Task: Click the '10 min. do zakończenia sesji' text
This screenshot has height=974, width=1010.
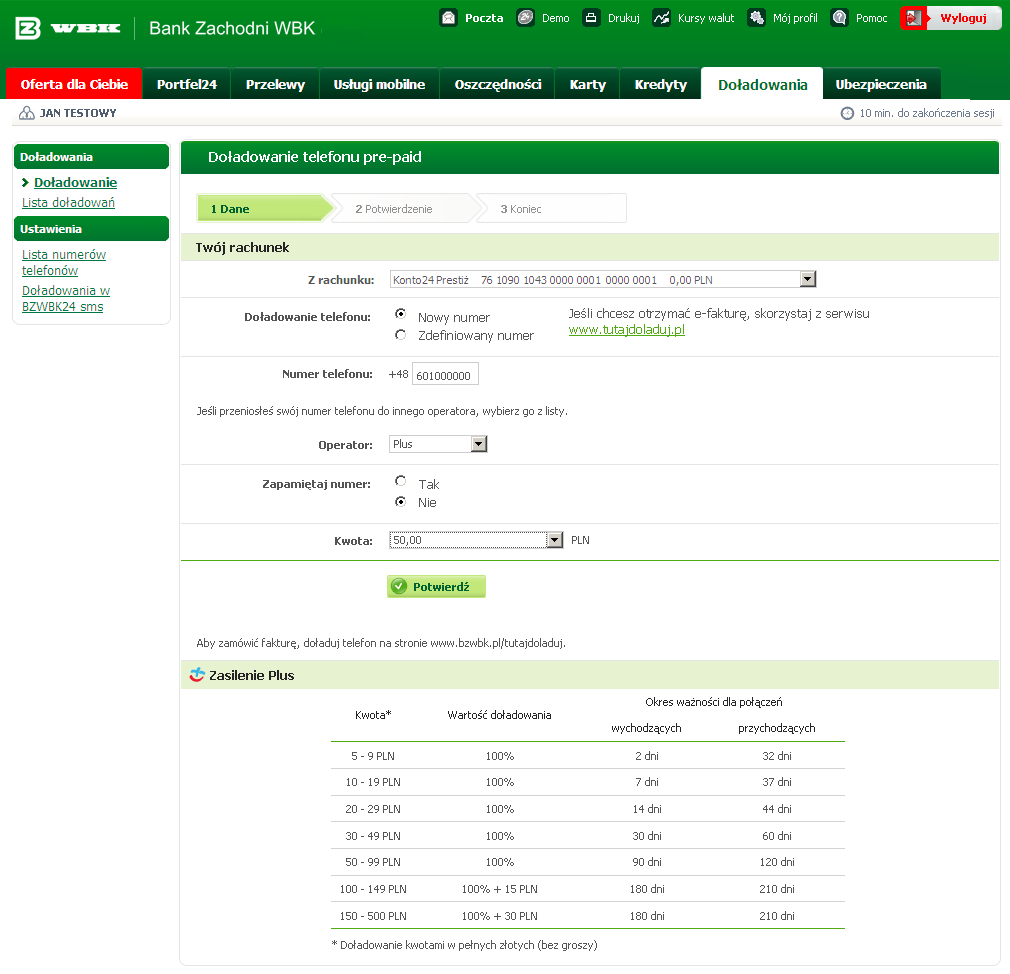Action: [x=927, y=113]
